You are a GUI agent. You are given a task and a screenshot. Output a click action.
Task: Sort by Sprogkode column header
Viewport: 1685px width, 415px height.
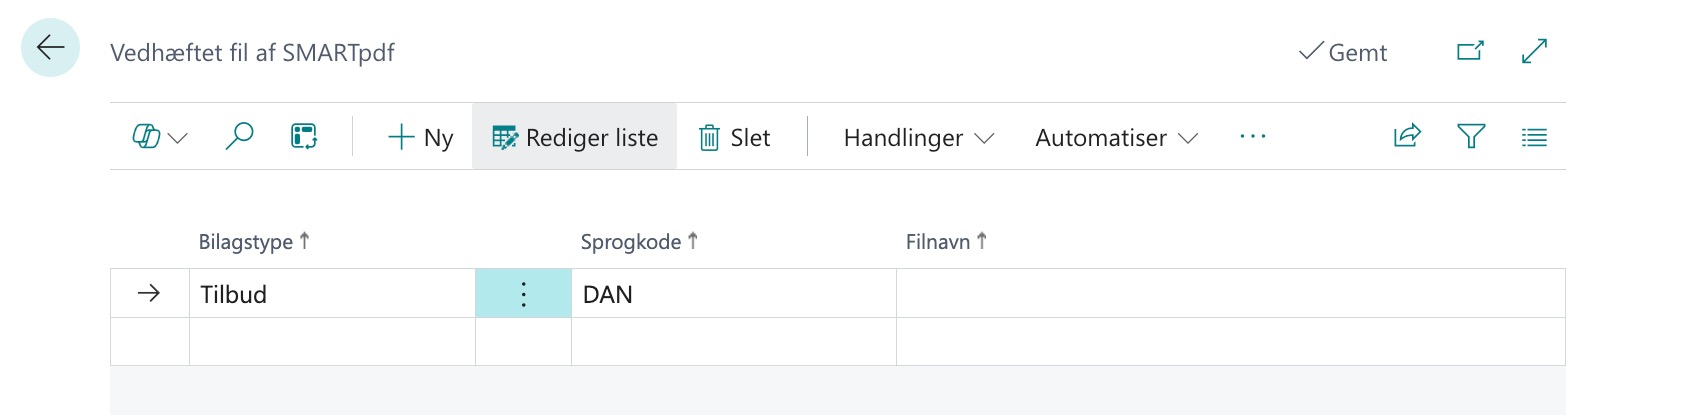(631, 242)
